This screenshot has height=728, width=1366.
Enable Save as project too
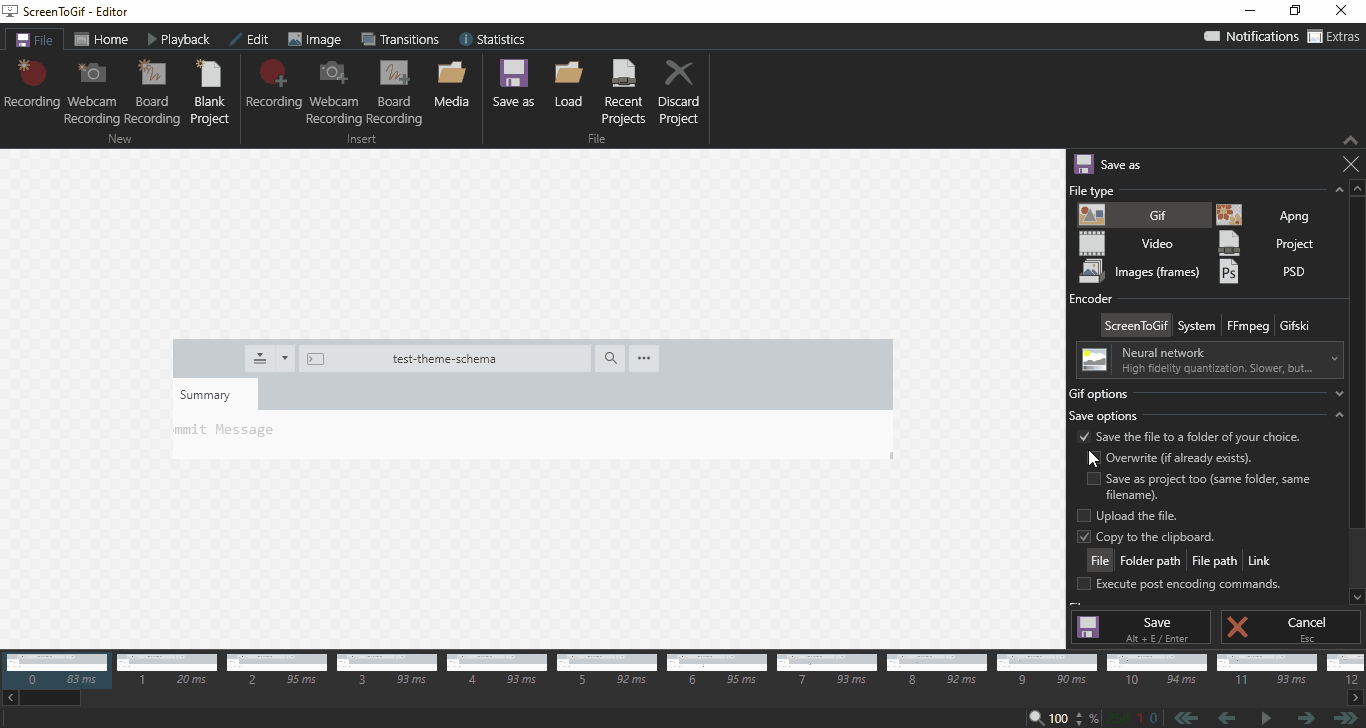[x=1094, y=479]
